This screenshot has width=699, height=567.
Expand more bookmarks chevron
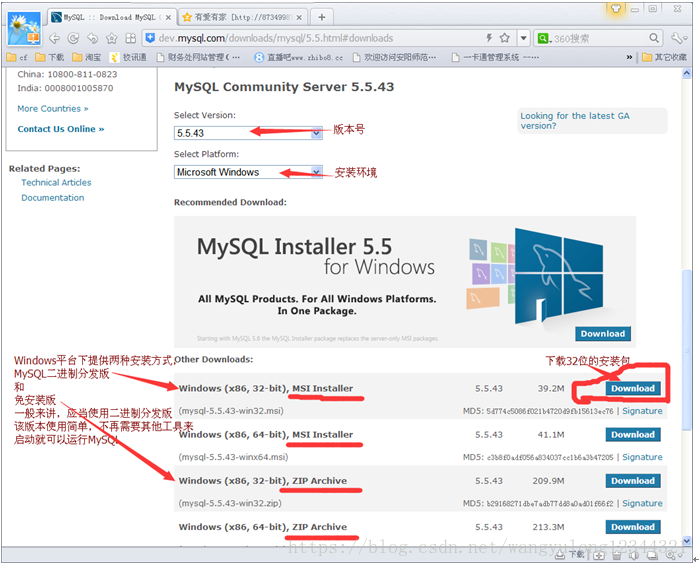(629, 57)
